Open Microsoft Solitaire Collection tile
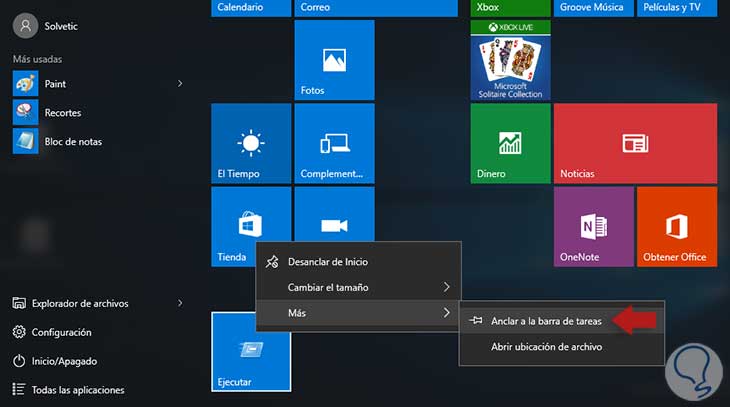Viewport: 730px width, 407px height. (510, 60)
